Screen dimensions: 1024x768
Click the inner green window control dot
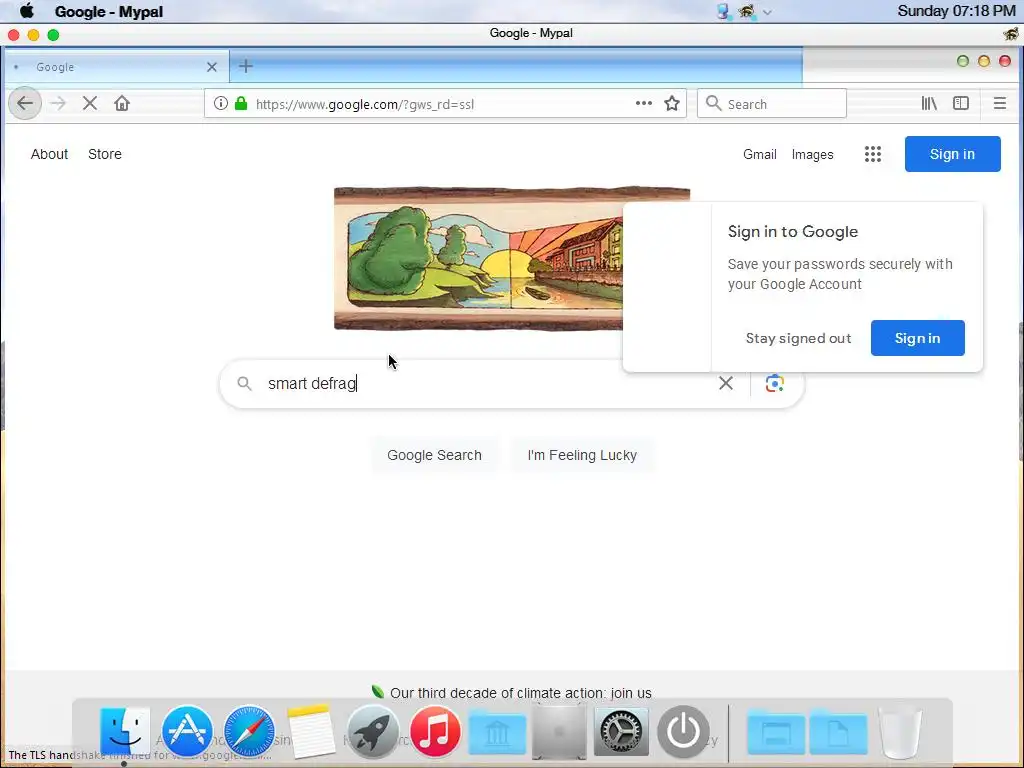963,61
